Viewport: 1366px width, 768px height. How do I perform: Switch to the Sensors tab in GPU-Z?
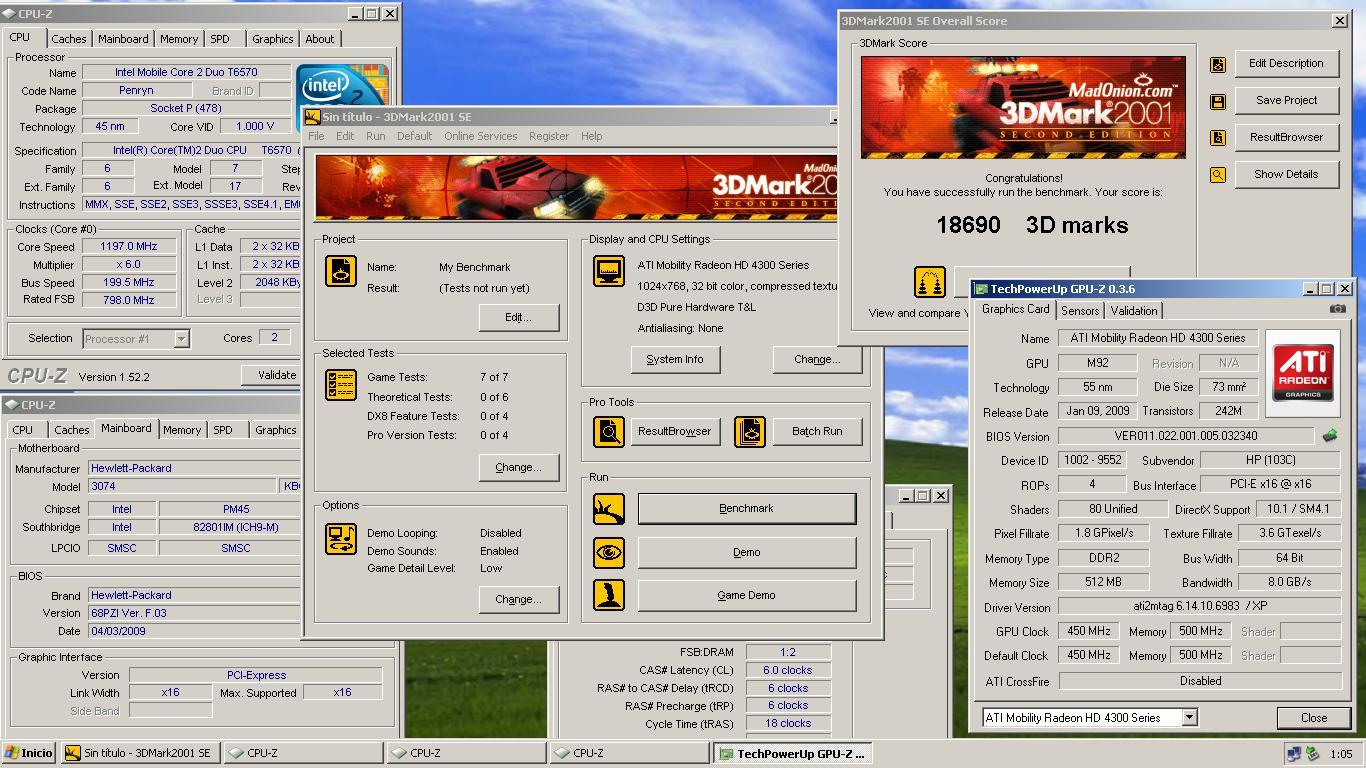point(1080,311)
